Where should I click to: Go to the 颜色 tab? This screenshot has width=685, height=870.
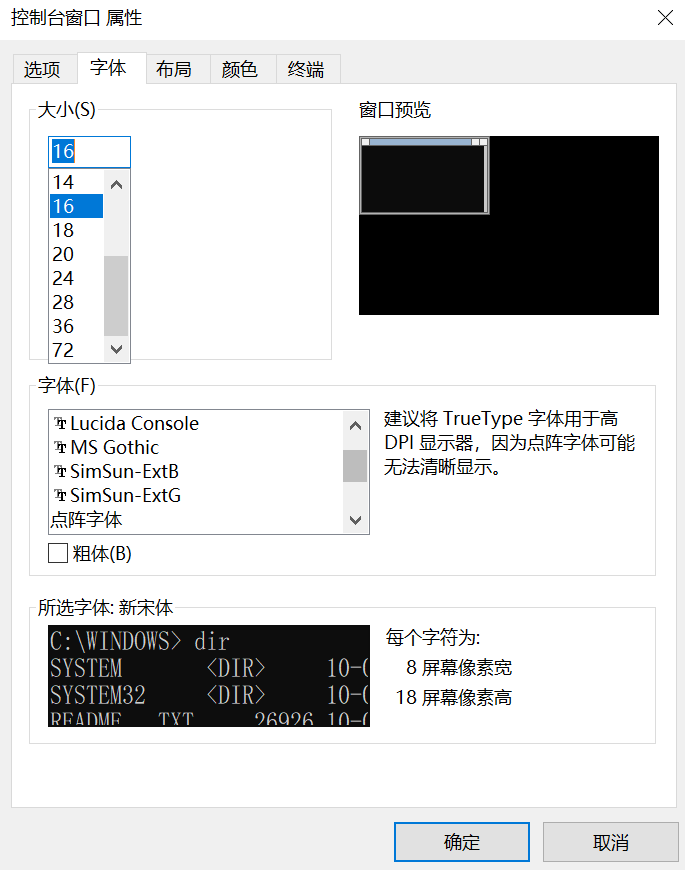pyautogui.click(x=243, y=69)
